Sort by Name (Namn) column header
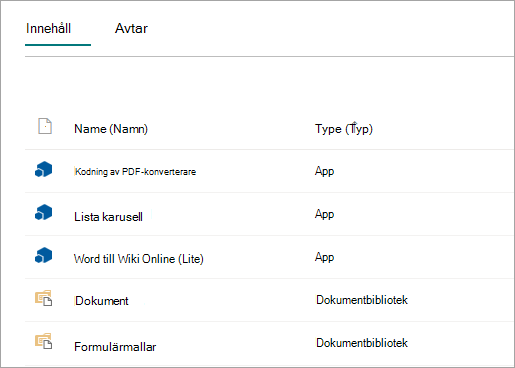 (x=111, y=129)
